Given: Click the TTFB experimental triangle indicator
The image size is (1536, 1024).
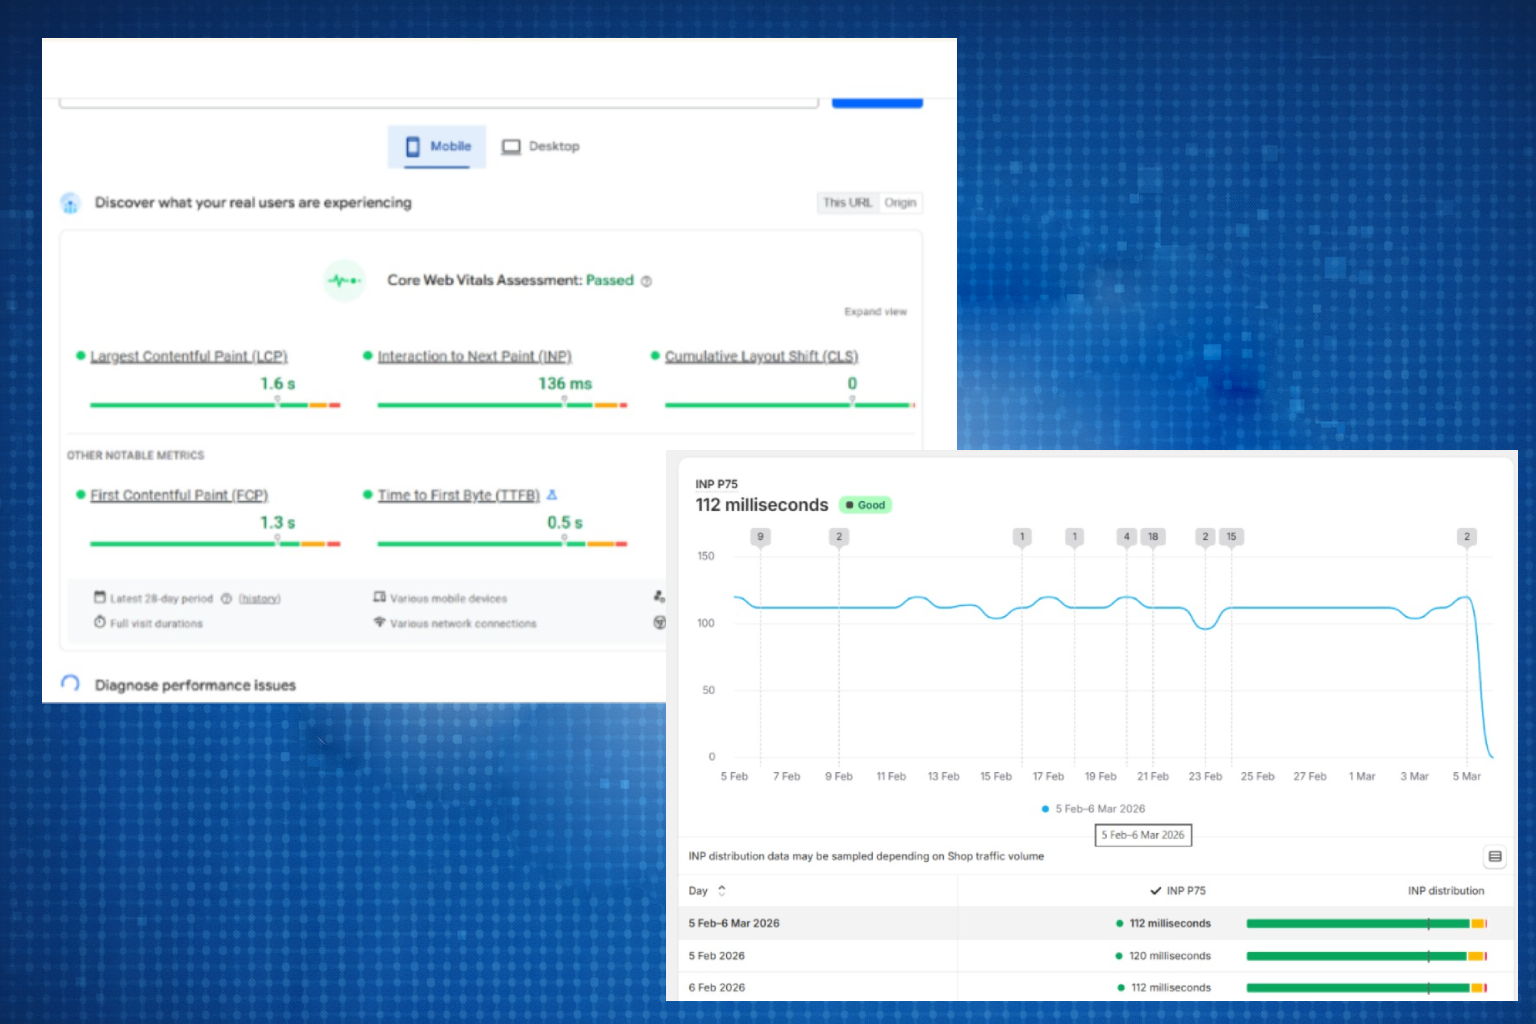Looking at the screenshot, I should point(552,494).
